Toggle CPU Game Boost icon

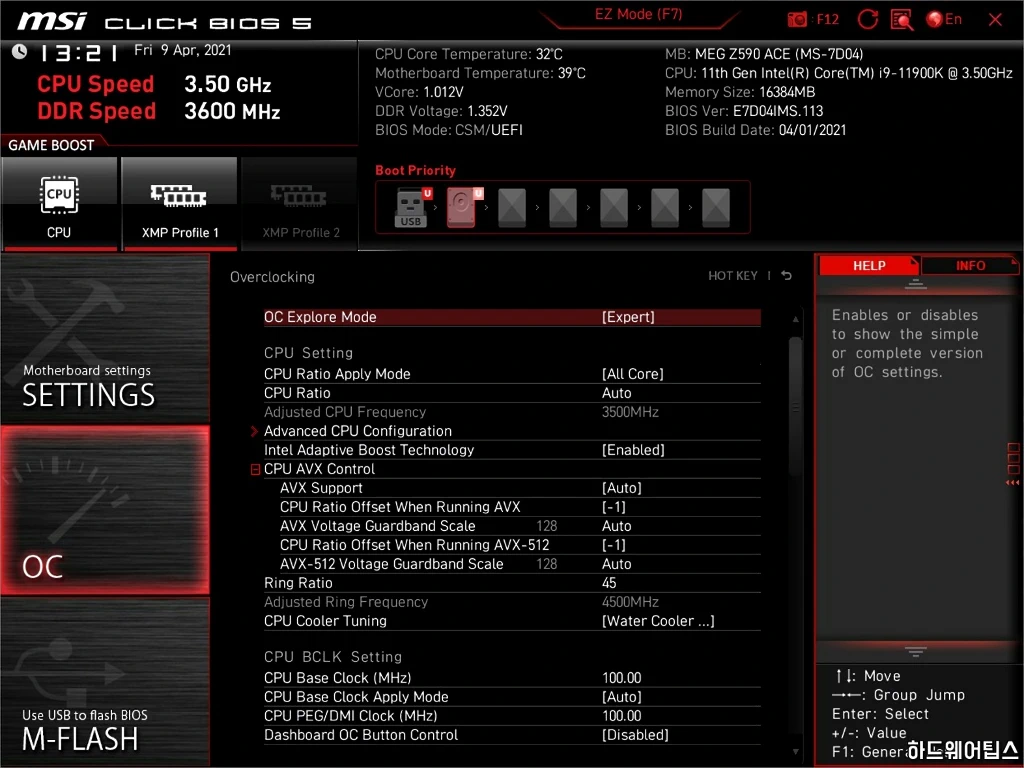click(x=59, y=204)
